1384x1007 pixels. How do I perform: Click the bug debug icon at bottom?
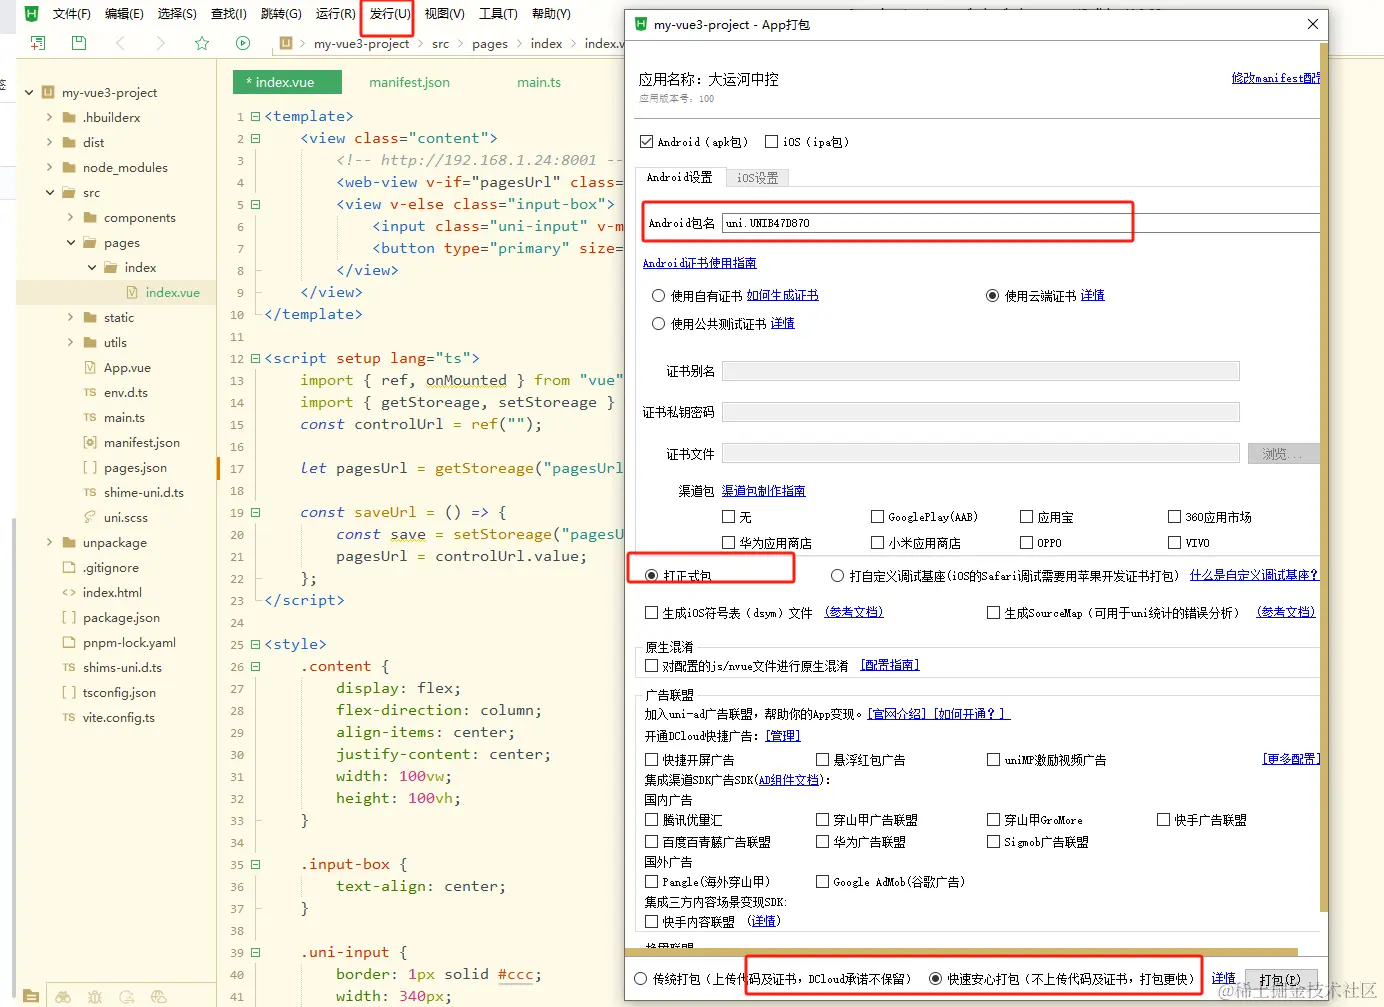pos(95,996)
